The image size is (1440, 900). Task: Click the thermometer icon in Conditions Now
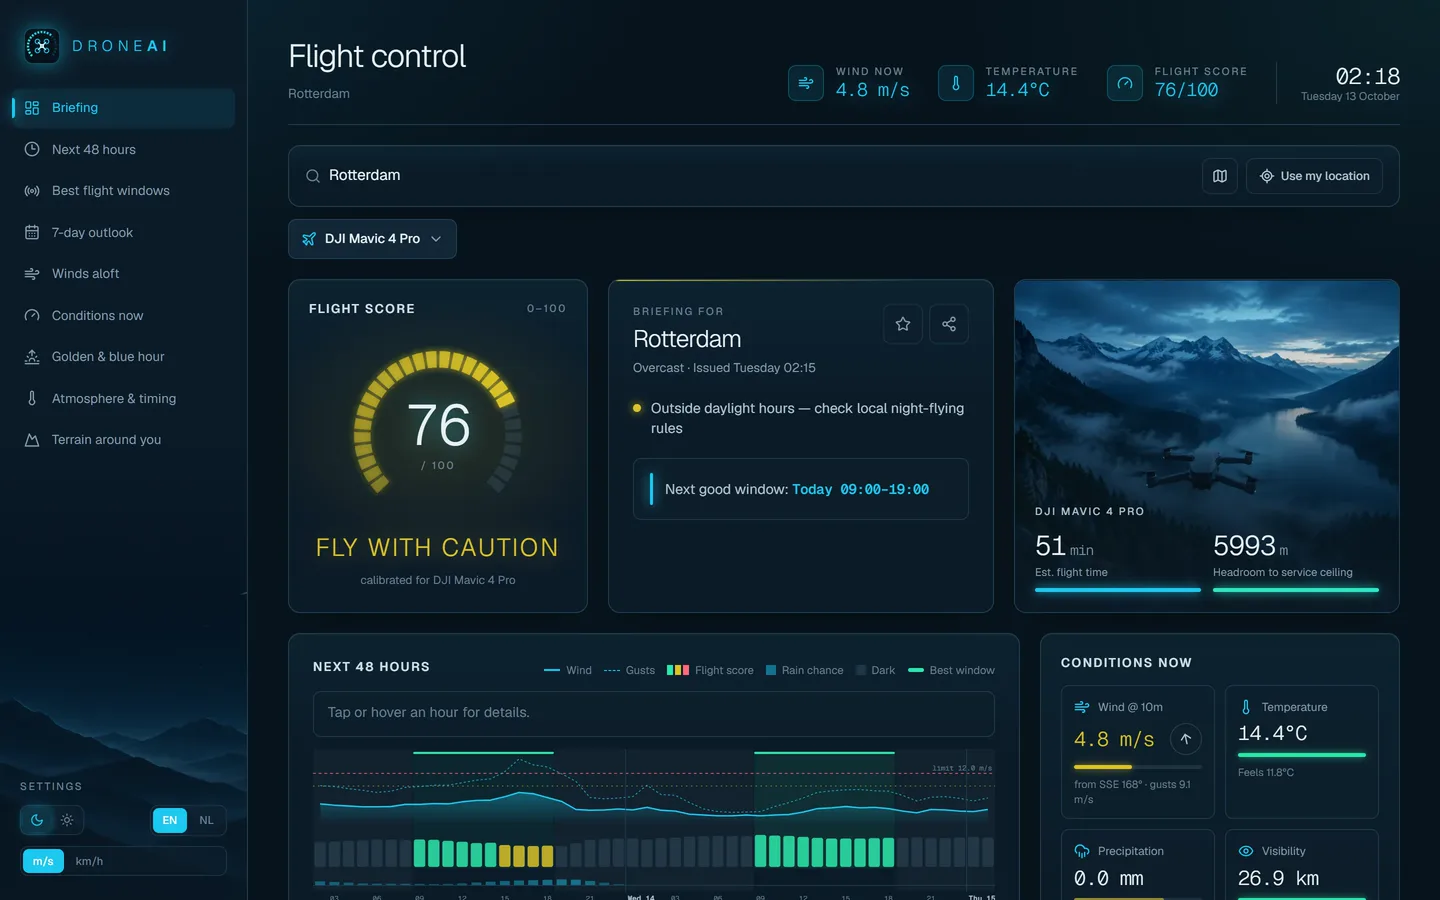[x=1246, y=707]
